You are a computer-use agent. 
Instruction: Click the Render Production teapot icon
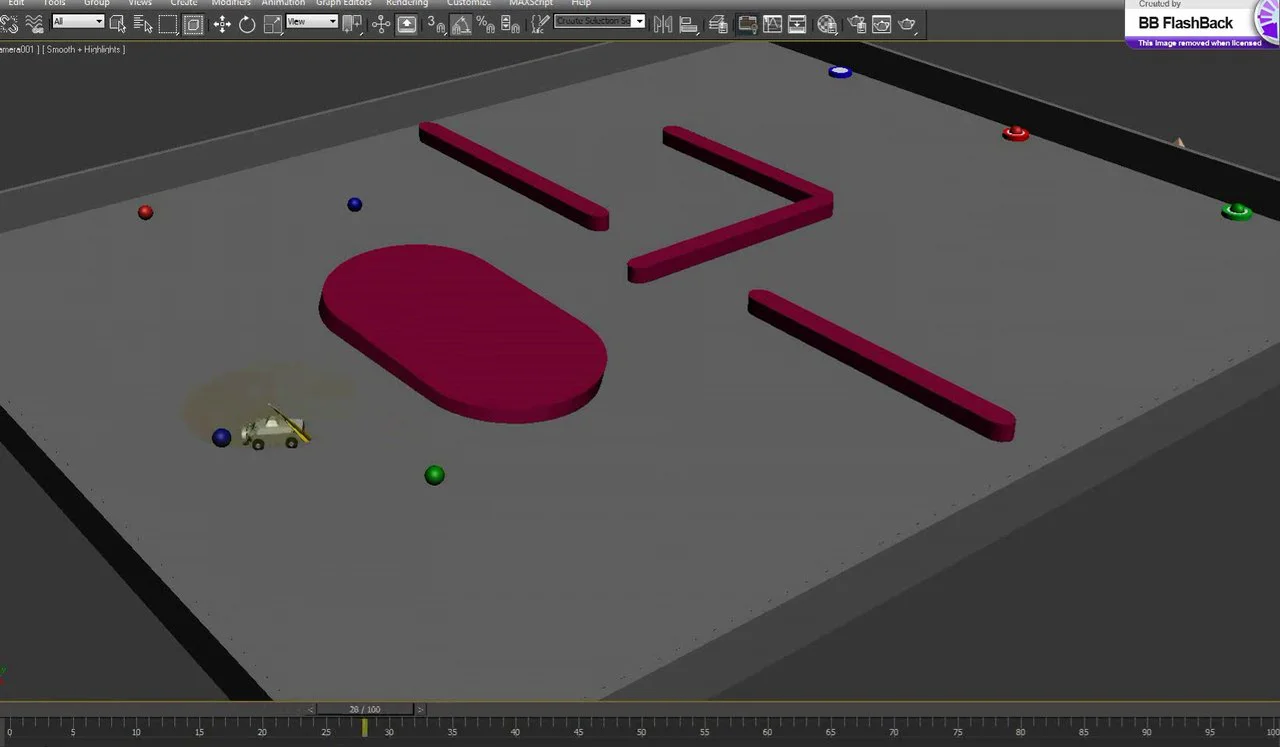click(x=907, y=24)
